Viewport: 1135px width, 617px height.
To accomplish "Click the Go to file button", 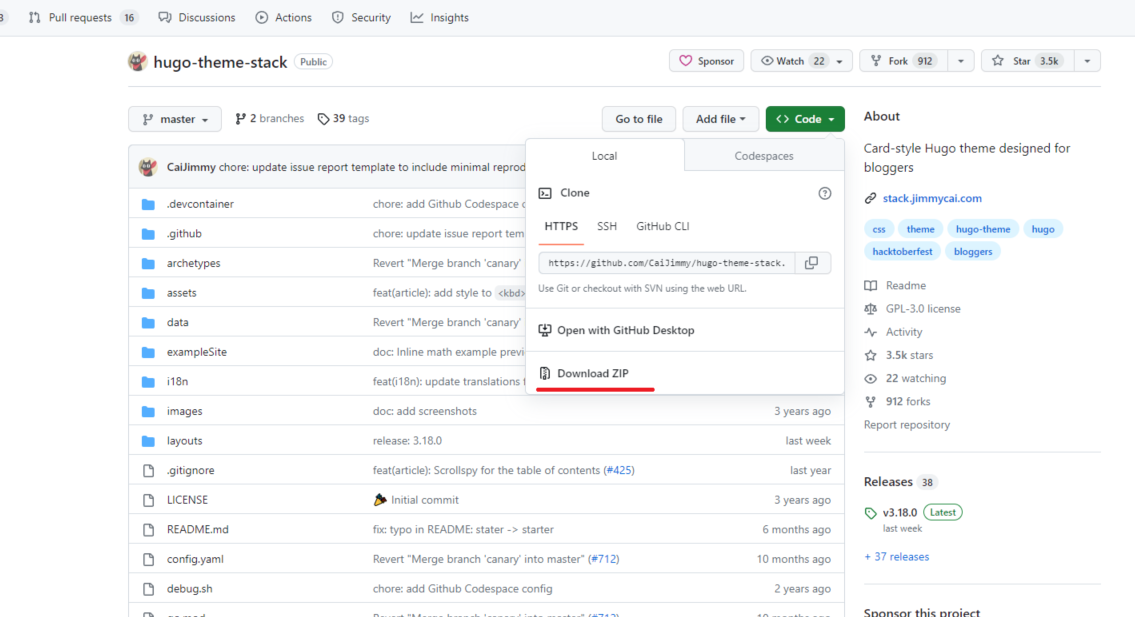I will (x=638, y=119).
